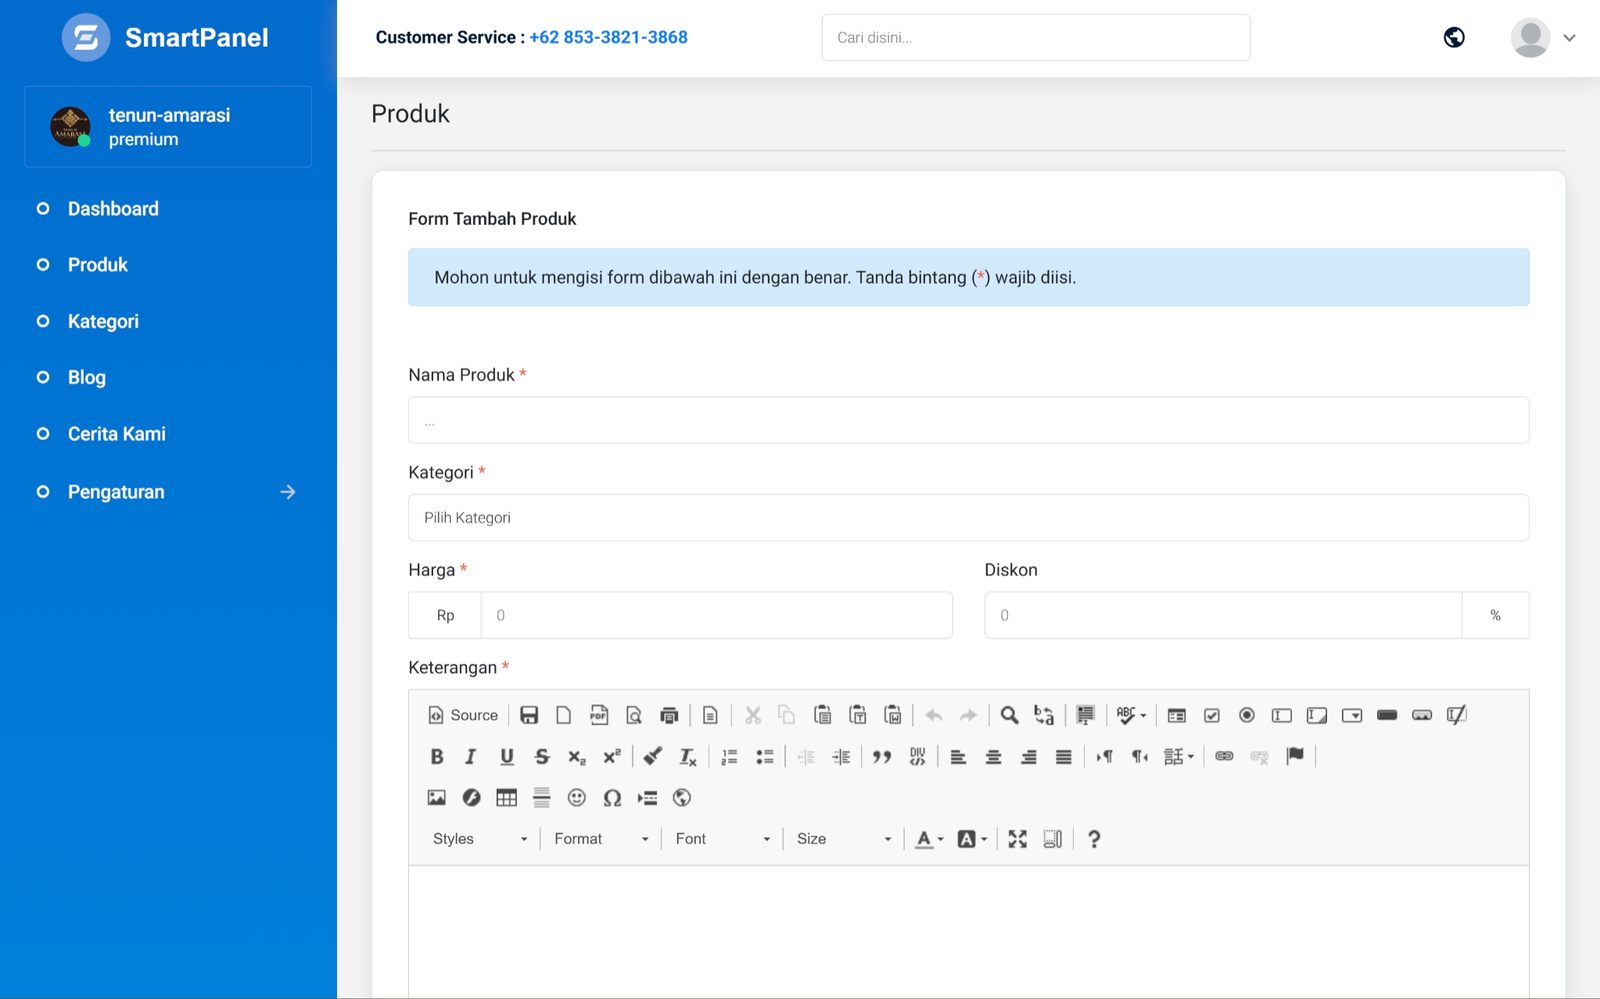Viewport: 1600px width, 999px height.
Task: Insert a text field from editor toolbar
Action: point(1282,715)
